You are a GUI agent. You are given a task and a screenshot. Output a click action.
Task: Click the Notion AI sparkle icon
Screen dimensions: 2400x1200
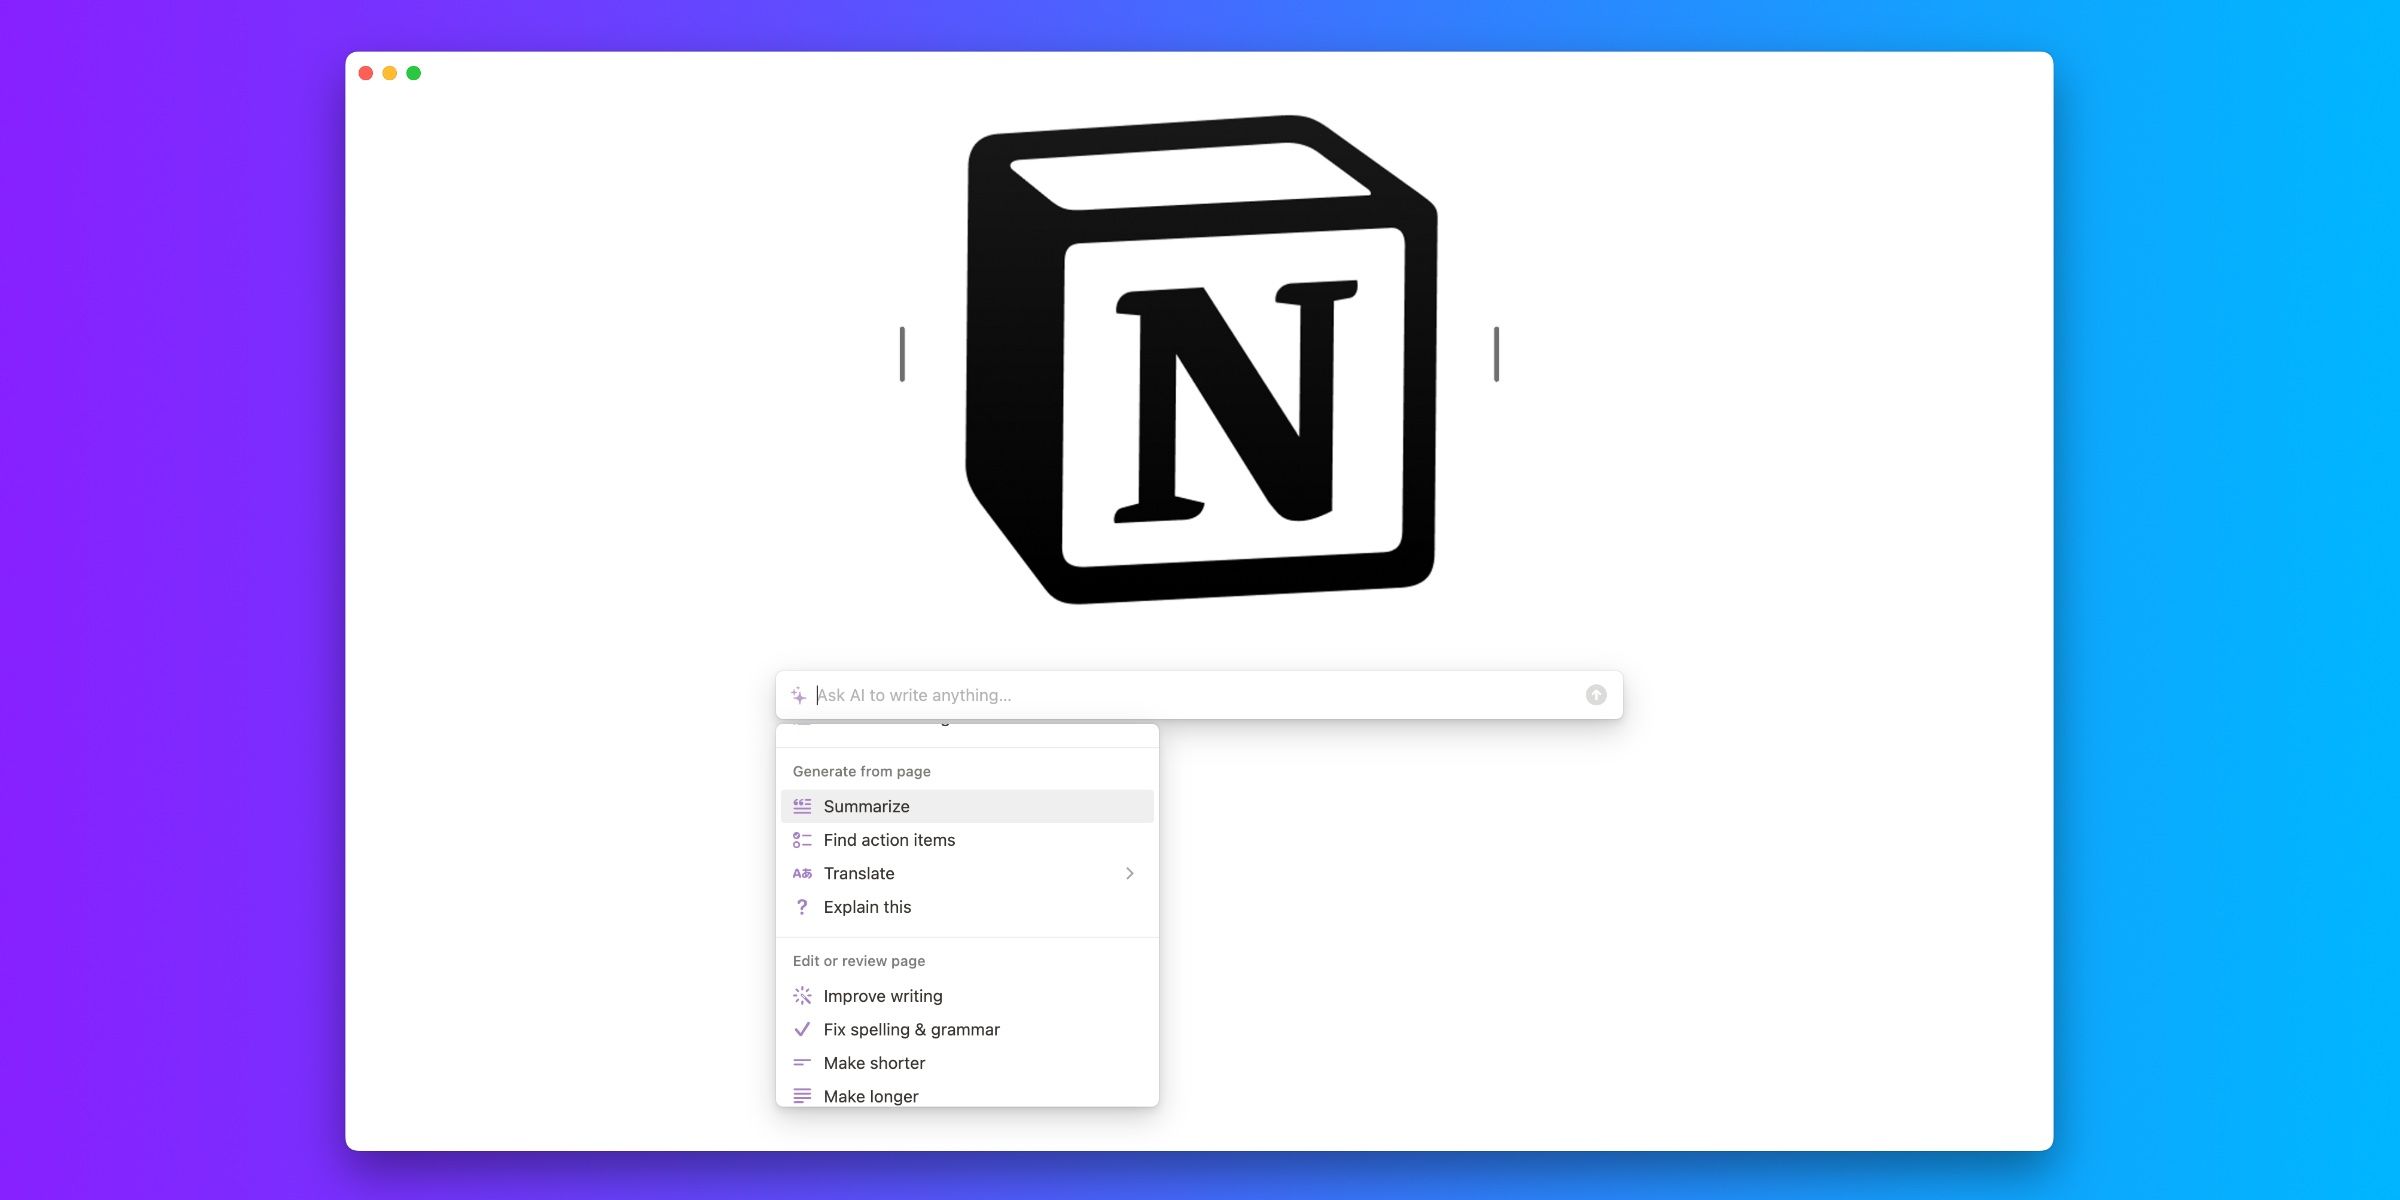pos(799,695)
